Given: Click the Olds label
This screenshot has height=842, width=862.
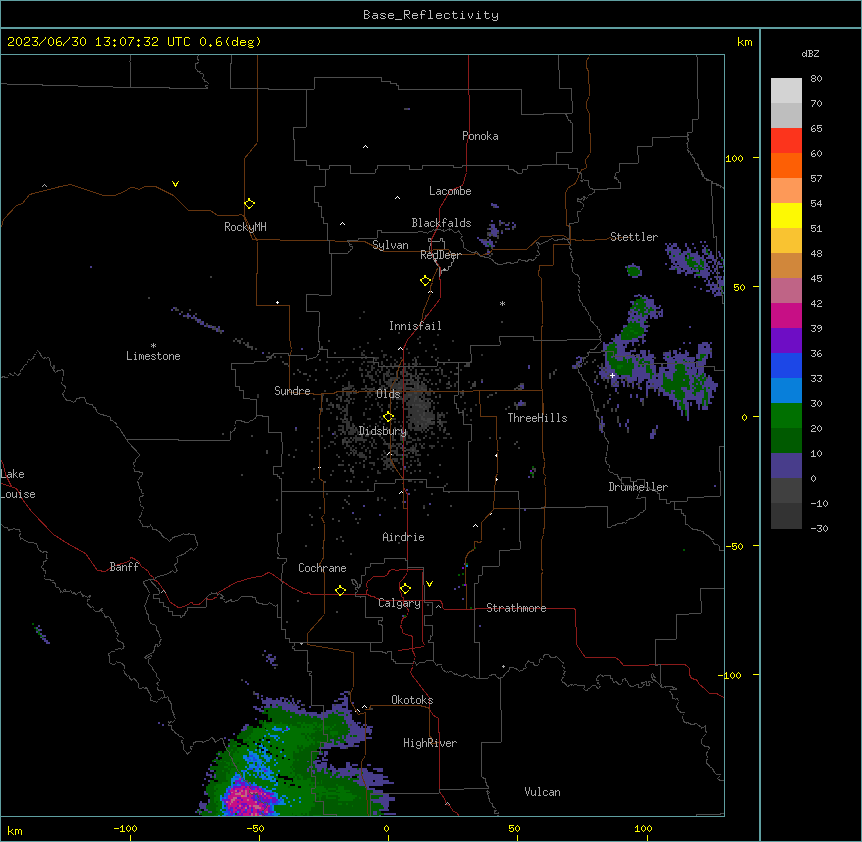Looking at the screenshot, I should 388,394.
